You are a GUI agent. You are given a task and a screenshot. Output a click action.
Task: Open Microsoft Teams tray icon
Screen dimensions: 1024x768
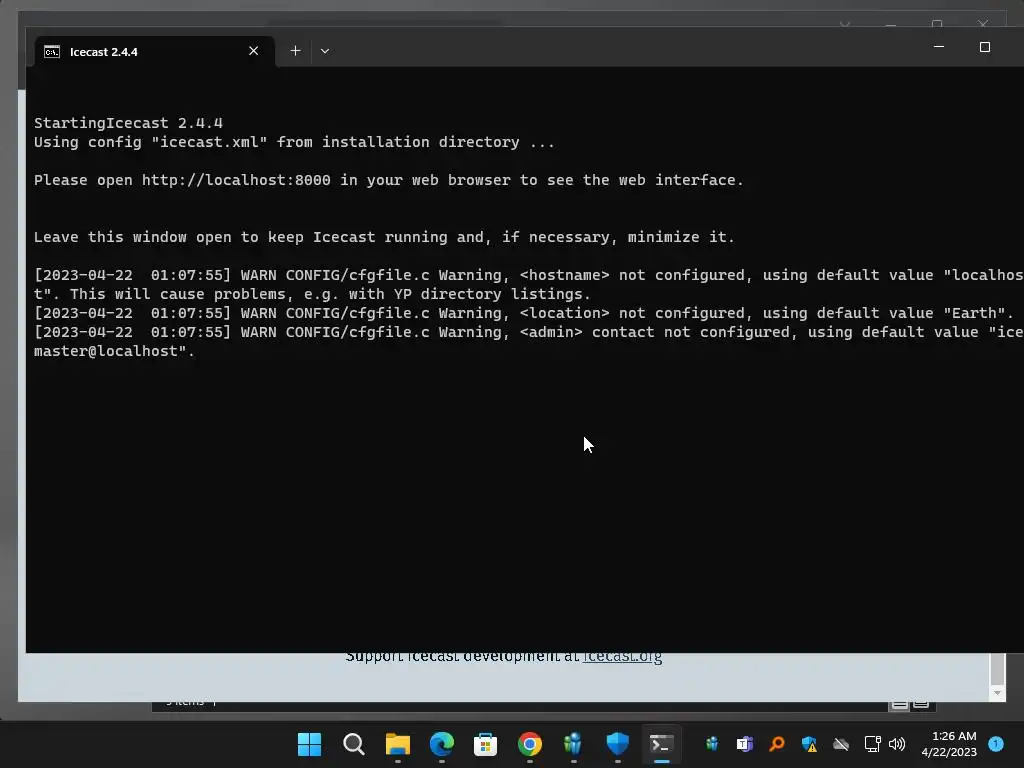click(744, 744)
